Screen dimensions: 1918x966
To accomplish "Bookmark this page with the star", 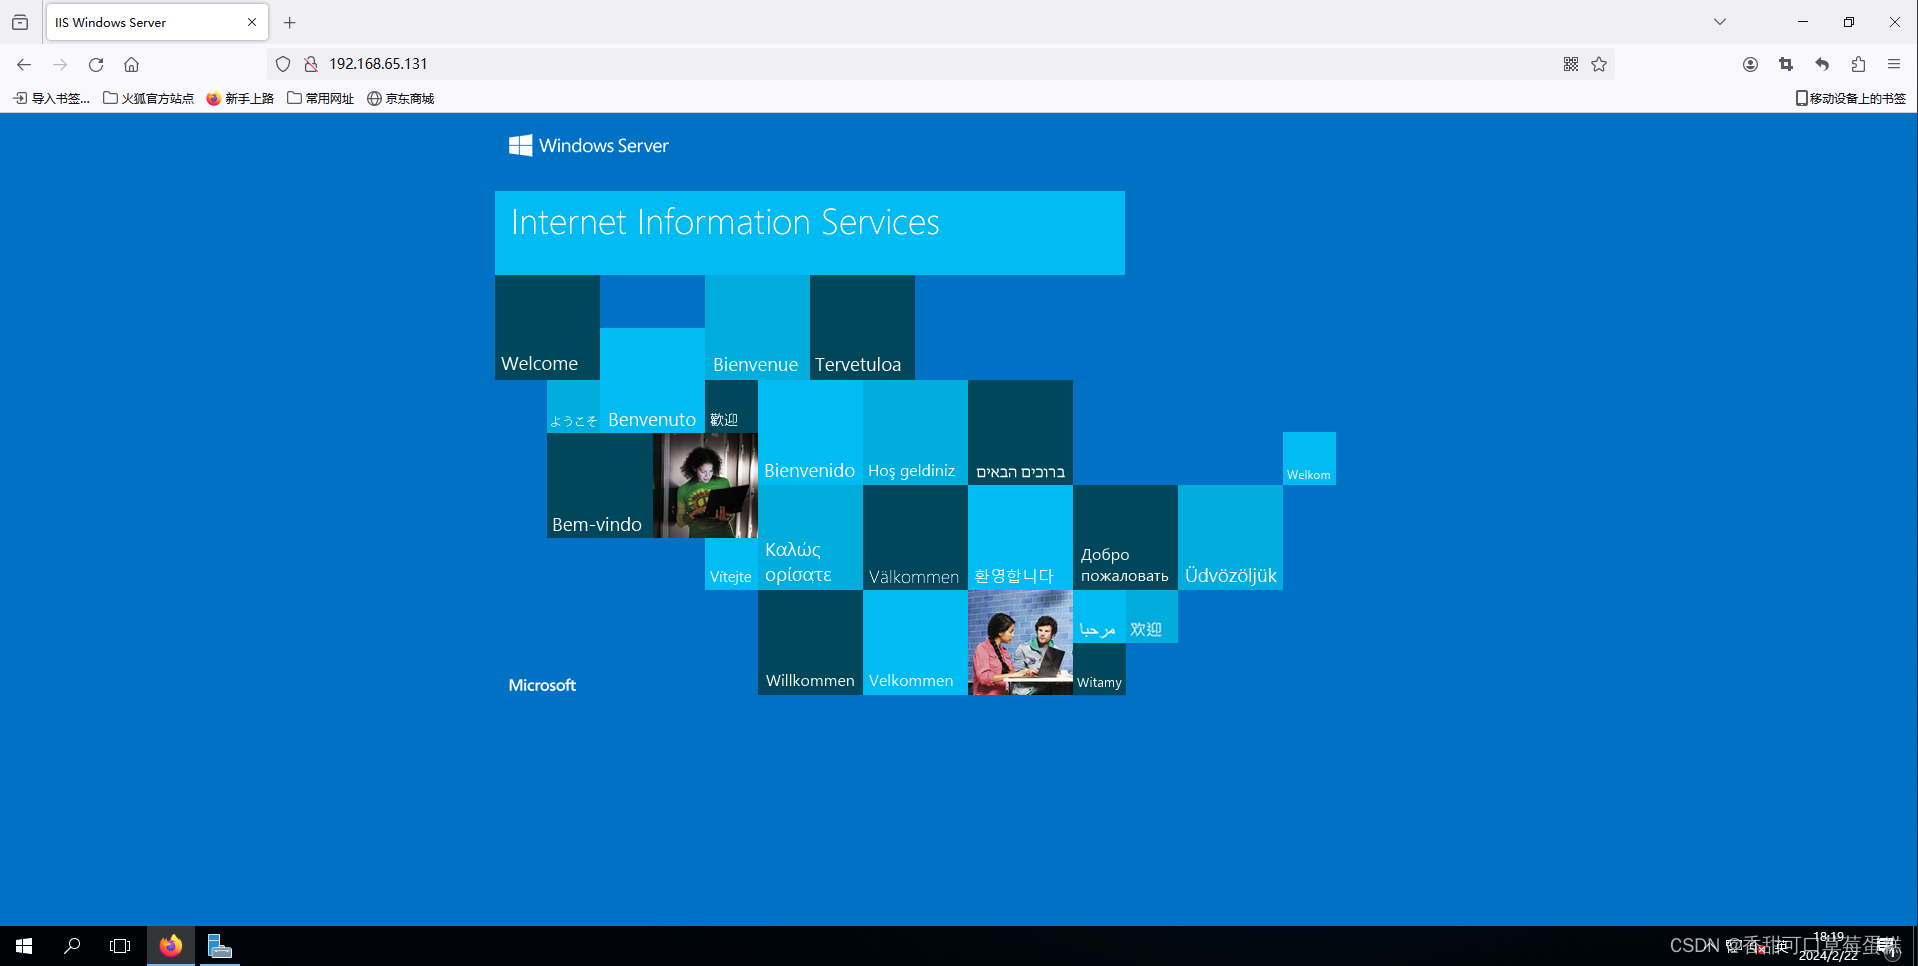I will pyautogui.click(x=1599, y=64).
